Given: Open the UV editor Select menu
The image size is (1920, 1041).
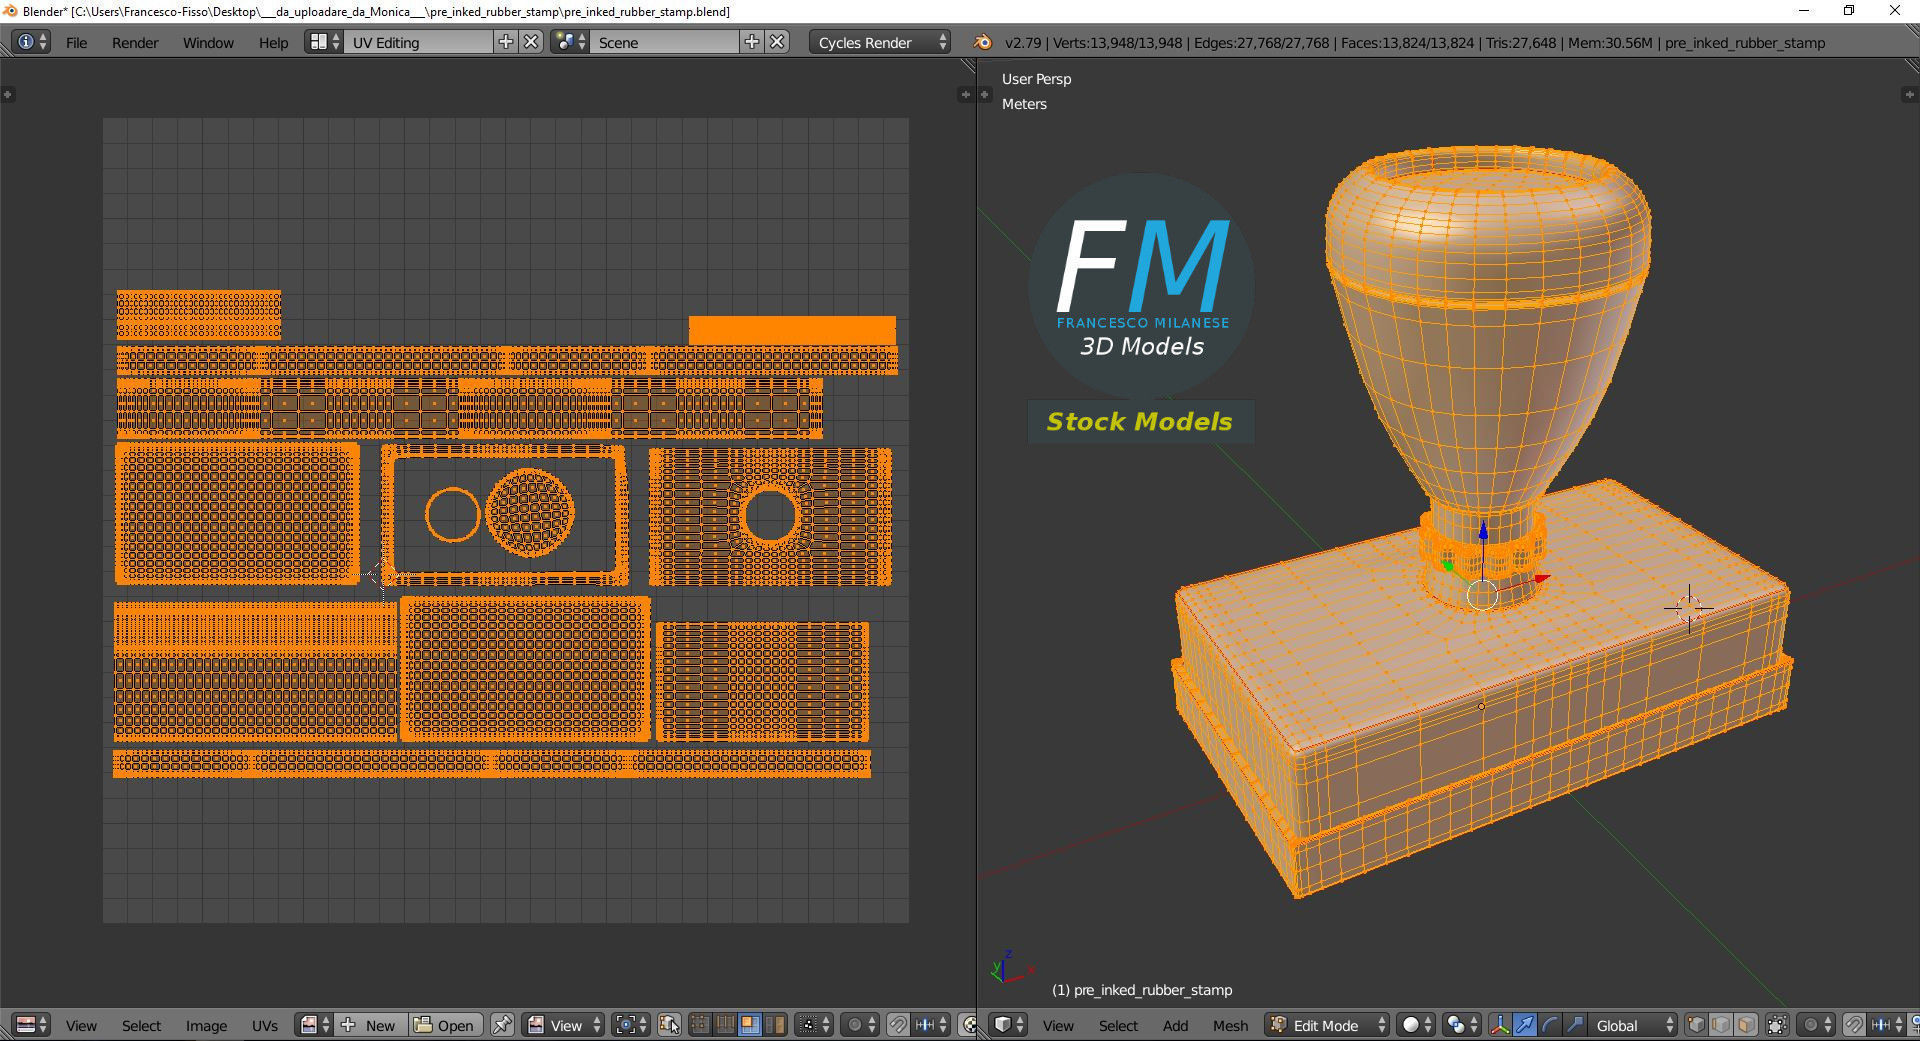Looking at the screenshot, I should [x=141, y=1025].
